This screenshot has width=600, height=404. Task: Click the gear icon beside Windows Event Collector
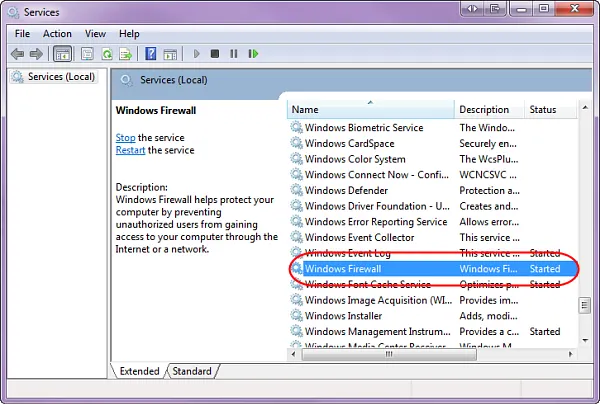pos(296,237)
